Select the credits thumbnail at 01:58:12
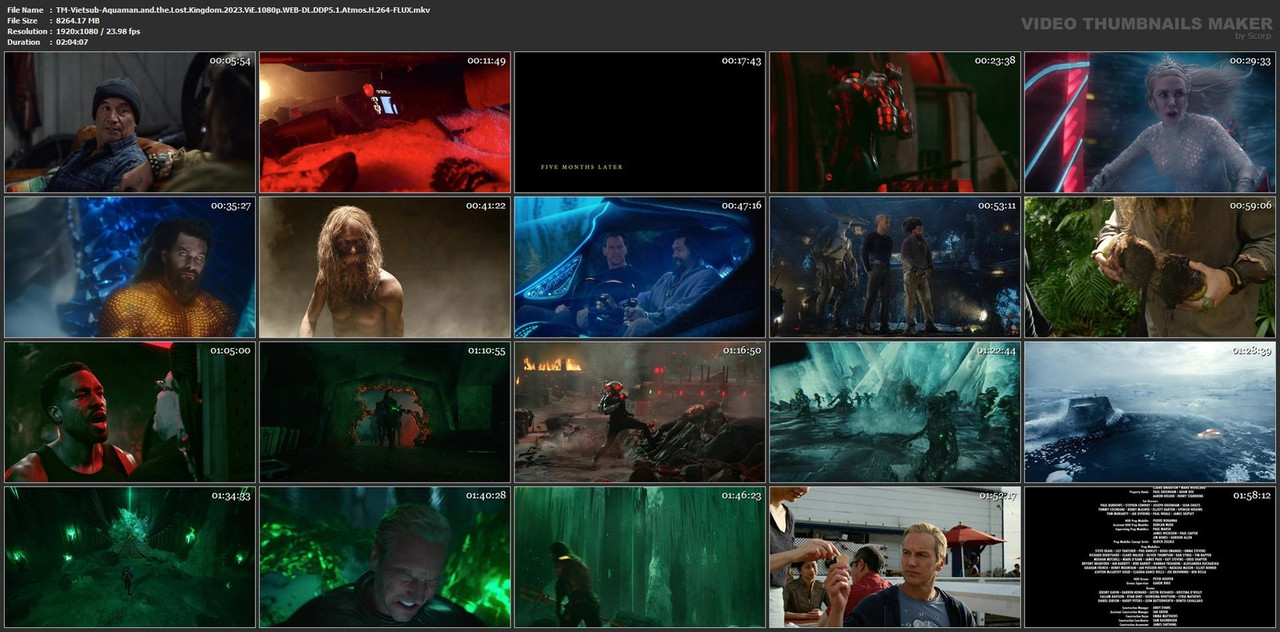1280x632 pixels. pyautogui.click(x=1150, y=557)
